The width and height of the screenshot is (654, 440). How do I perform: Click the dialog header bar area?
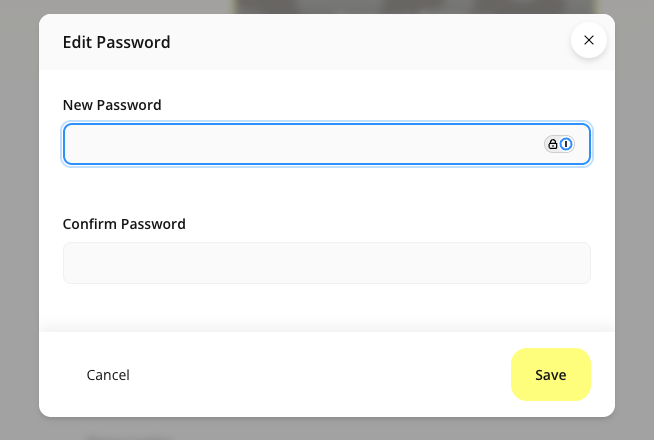tap(350, 42)
